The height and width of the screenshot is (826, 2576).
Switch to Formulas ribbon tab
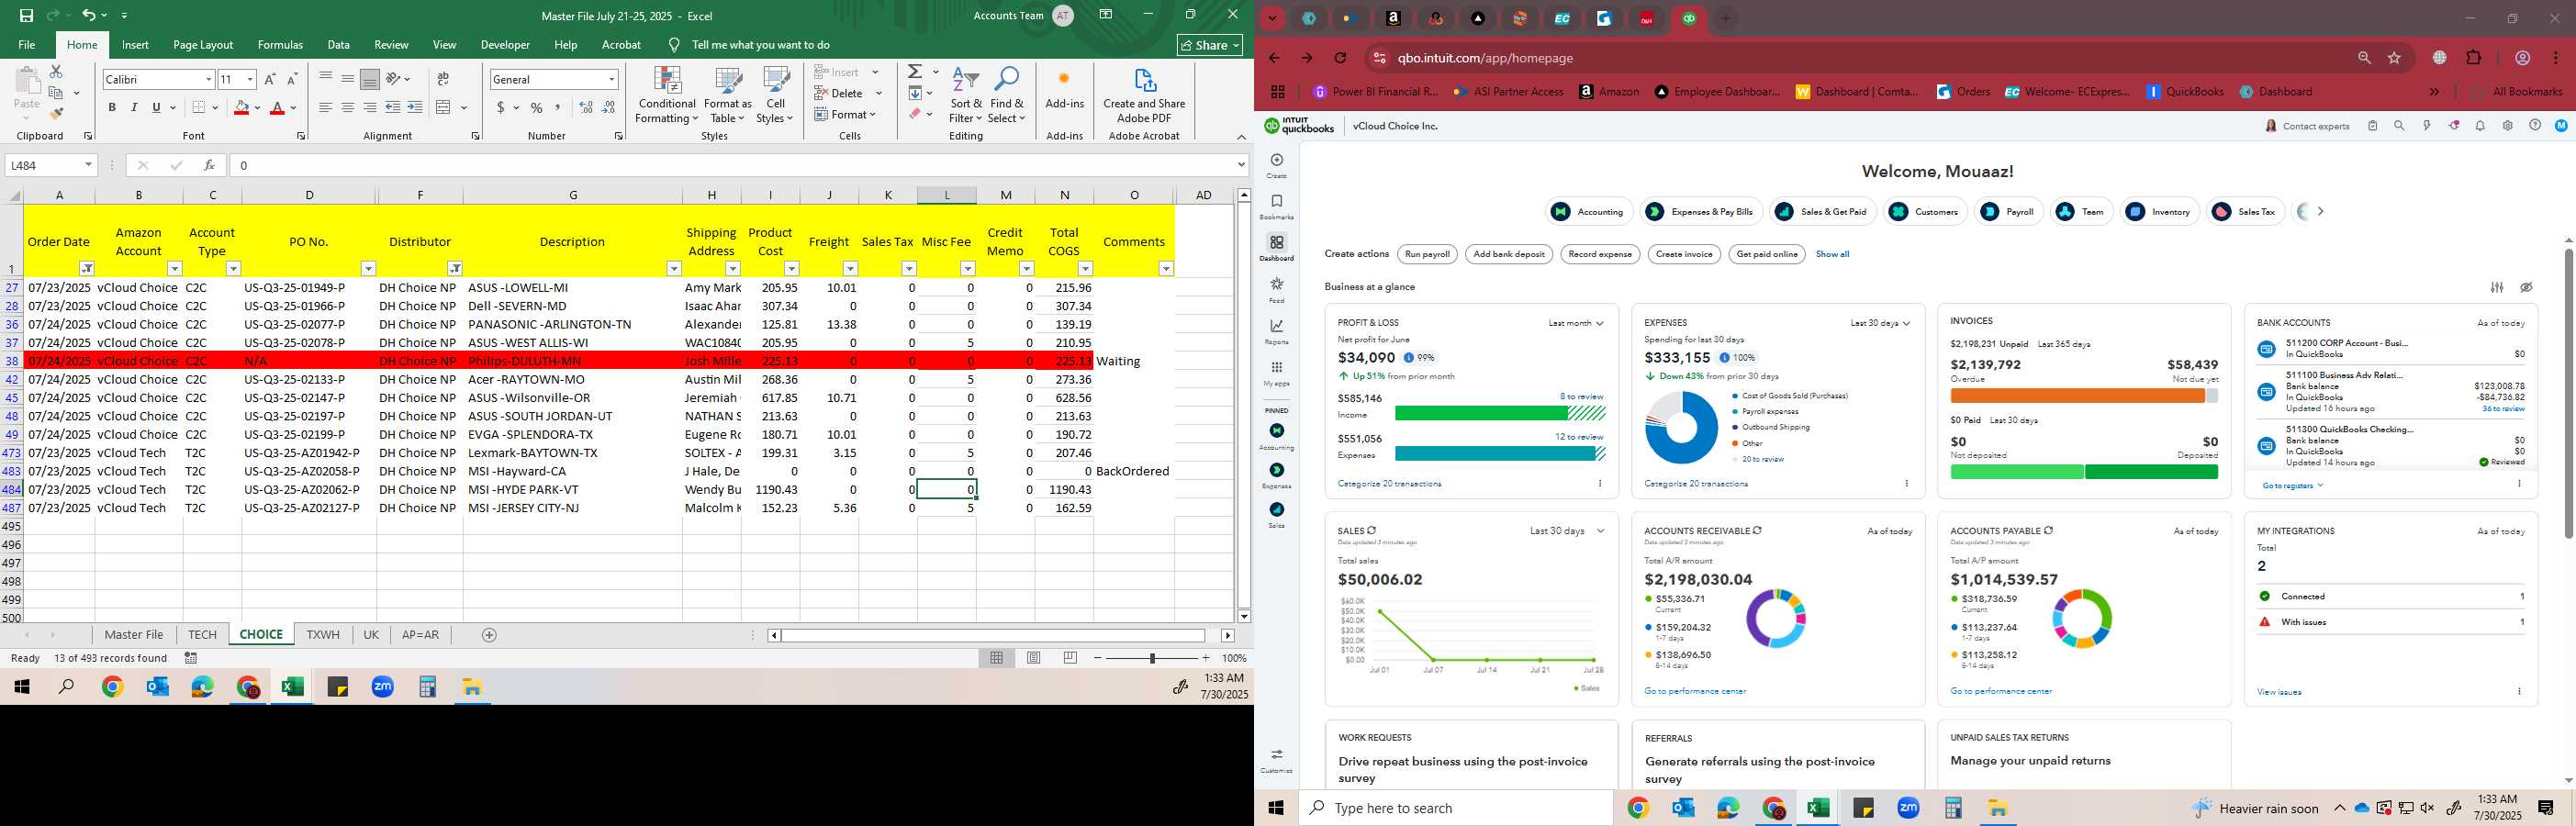tap(280, 45)
